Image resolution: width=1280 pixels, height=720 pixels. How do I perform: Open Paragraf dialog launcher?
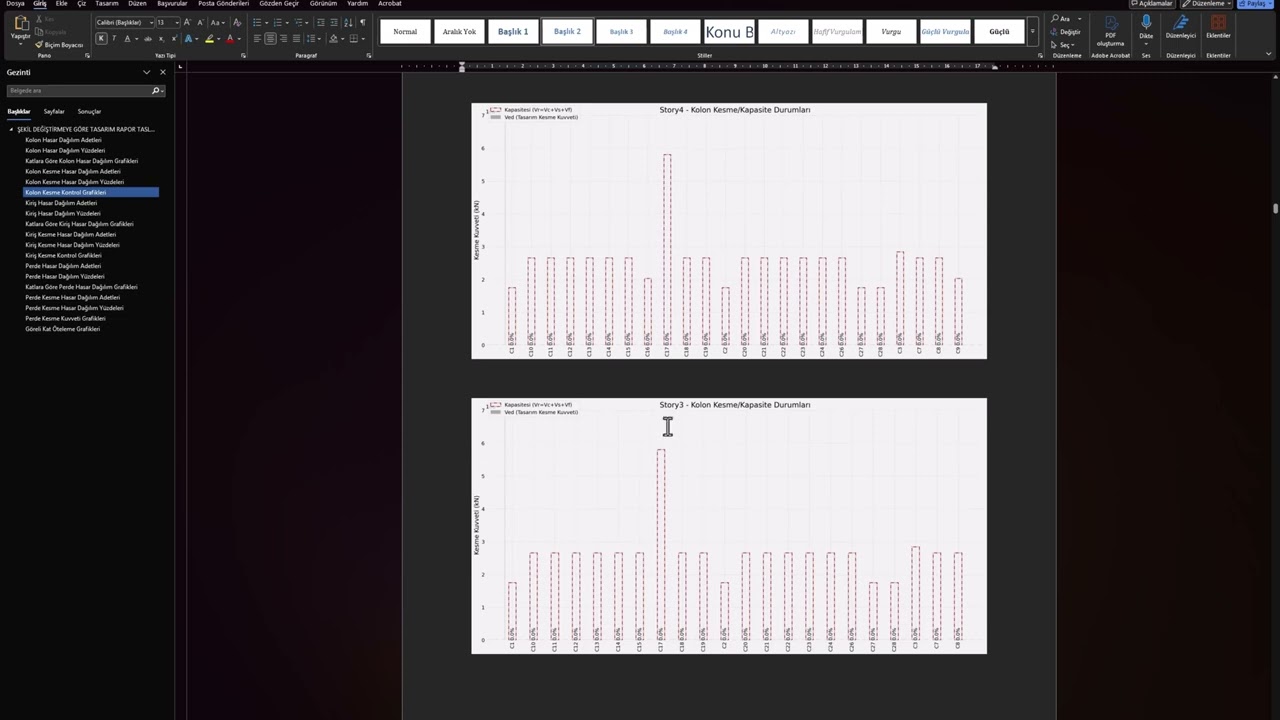(x=369, y=55)
